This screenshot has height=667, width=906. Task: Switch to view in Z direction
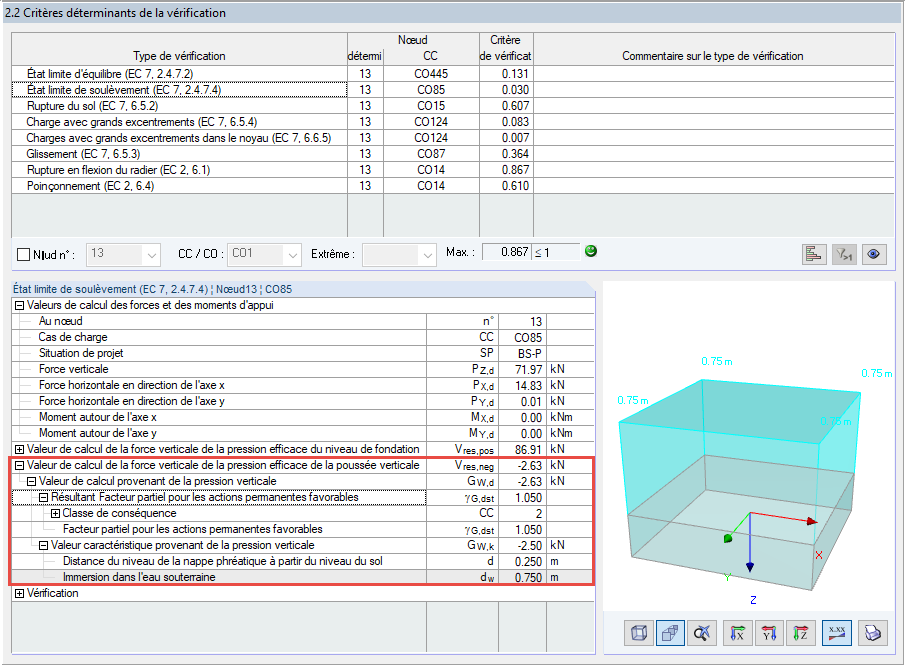coord(800,633)
